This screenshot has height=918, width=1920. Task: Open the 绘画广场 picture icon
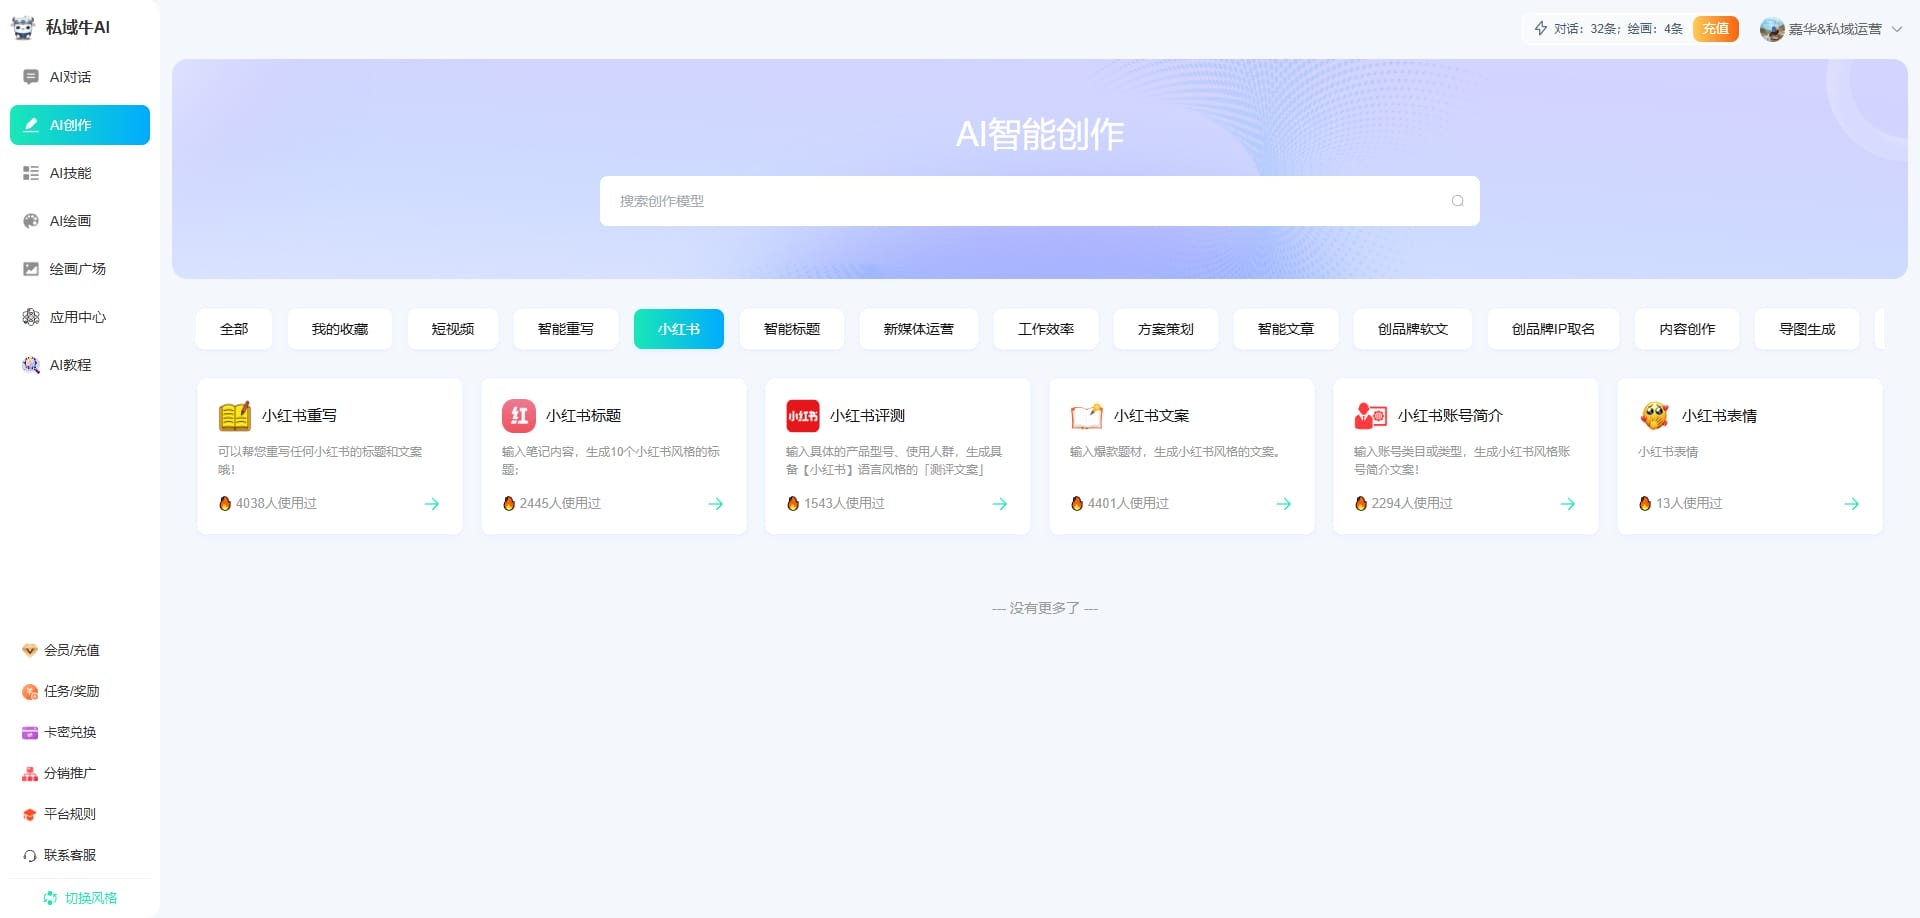(x=31, y=269)
